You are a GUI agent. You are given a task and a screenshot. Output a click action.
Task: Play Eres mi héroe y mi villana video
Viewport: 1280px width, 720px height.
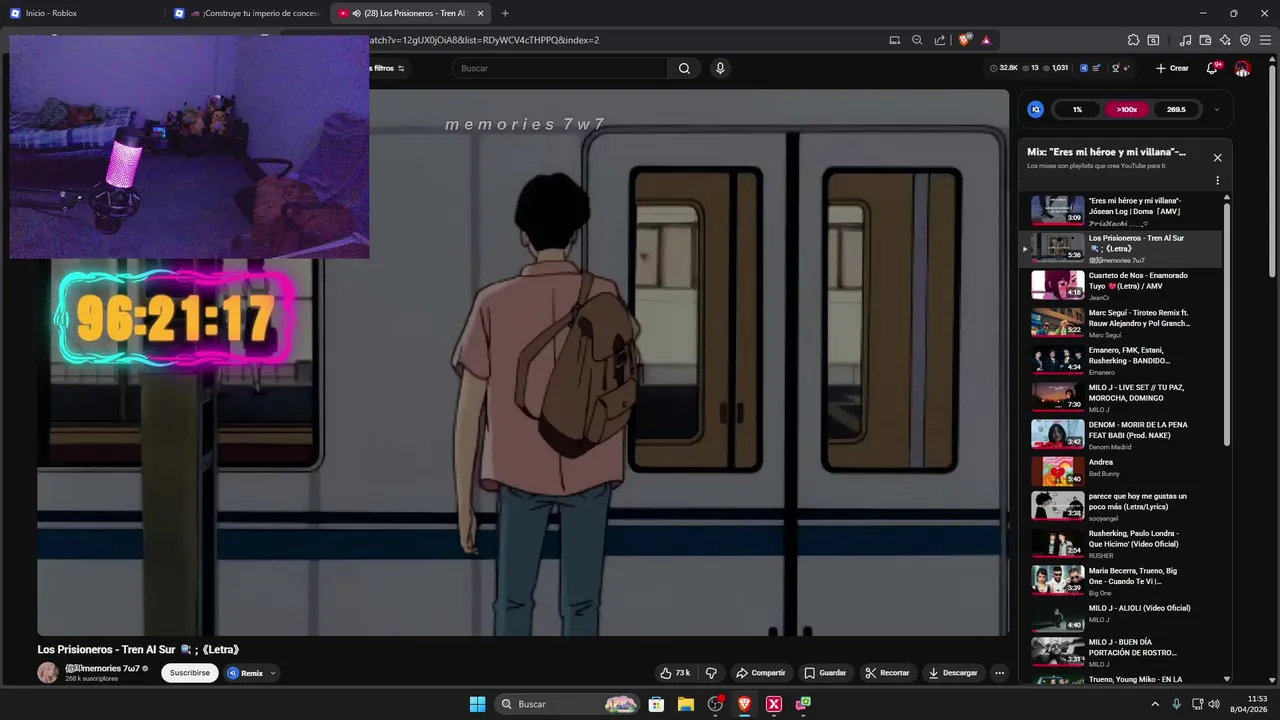click(1120, 211)
